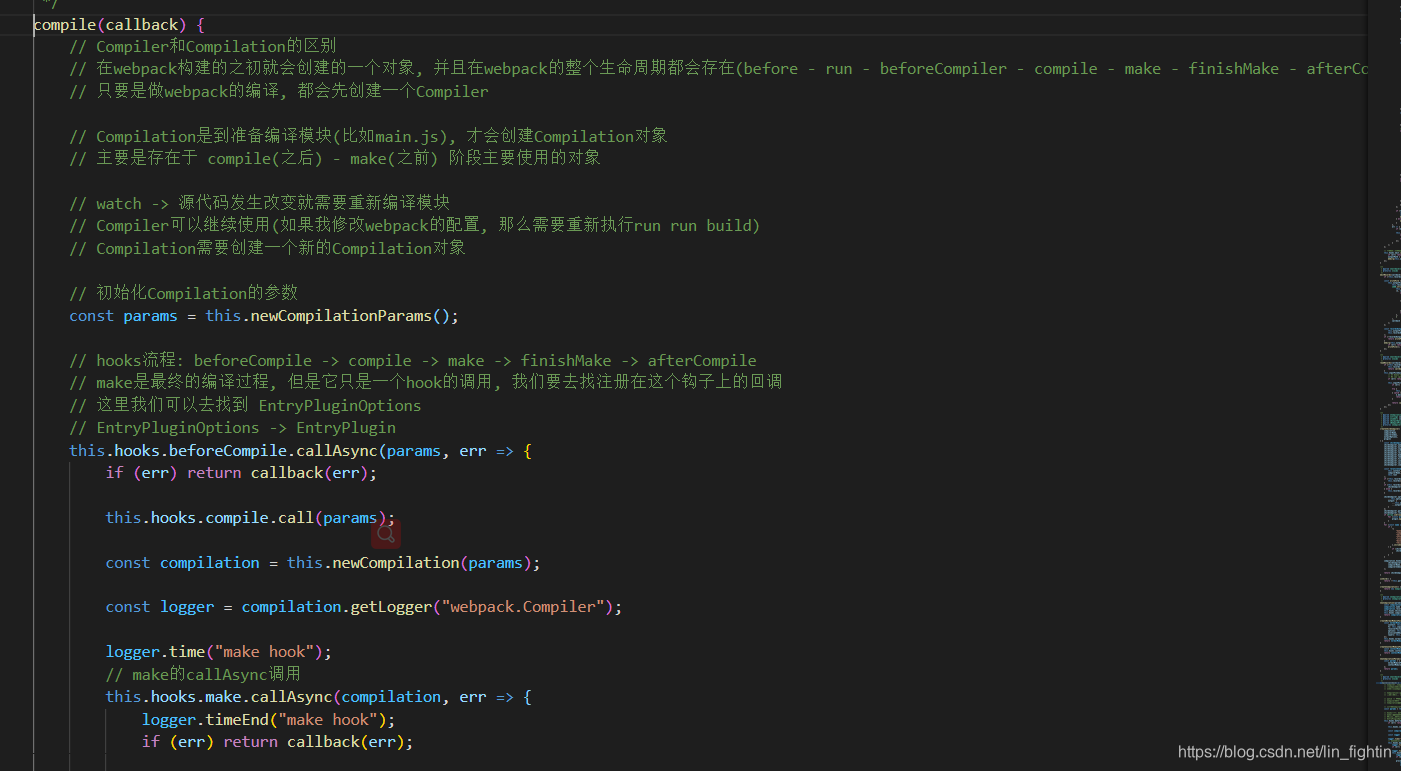Screen dimensions: 1401x771
Task: Place cursor on 'compile(callback) {' line
Action: click(x=118, y=24)
